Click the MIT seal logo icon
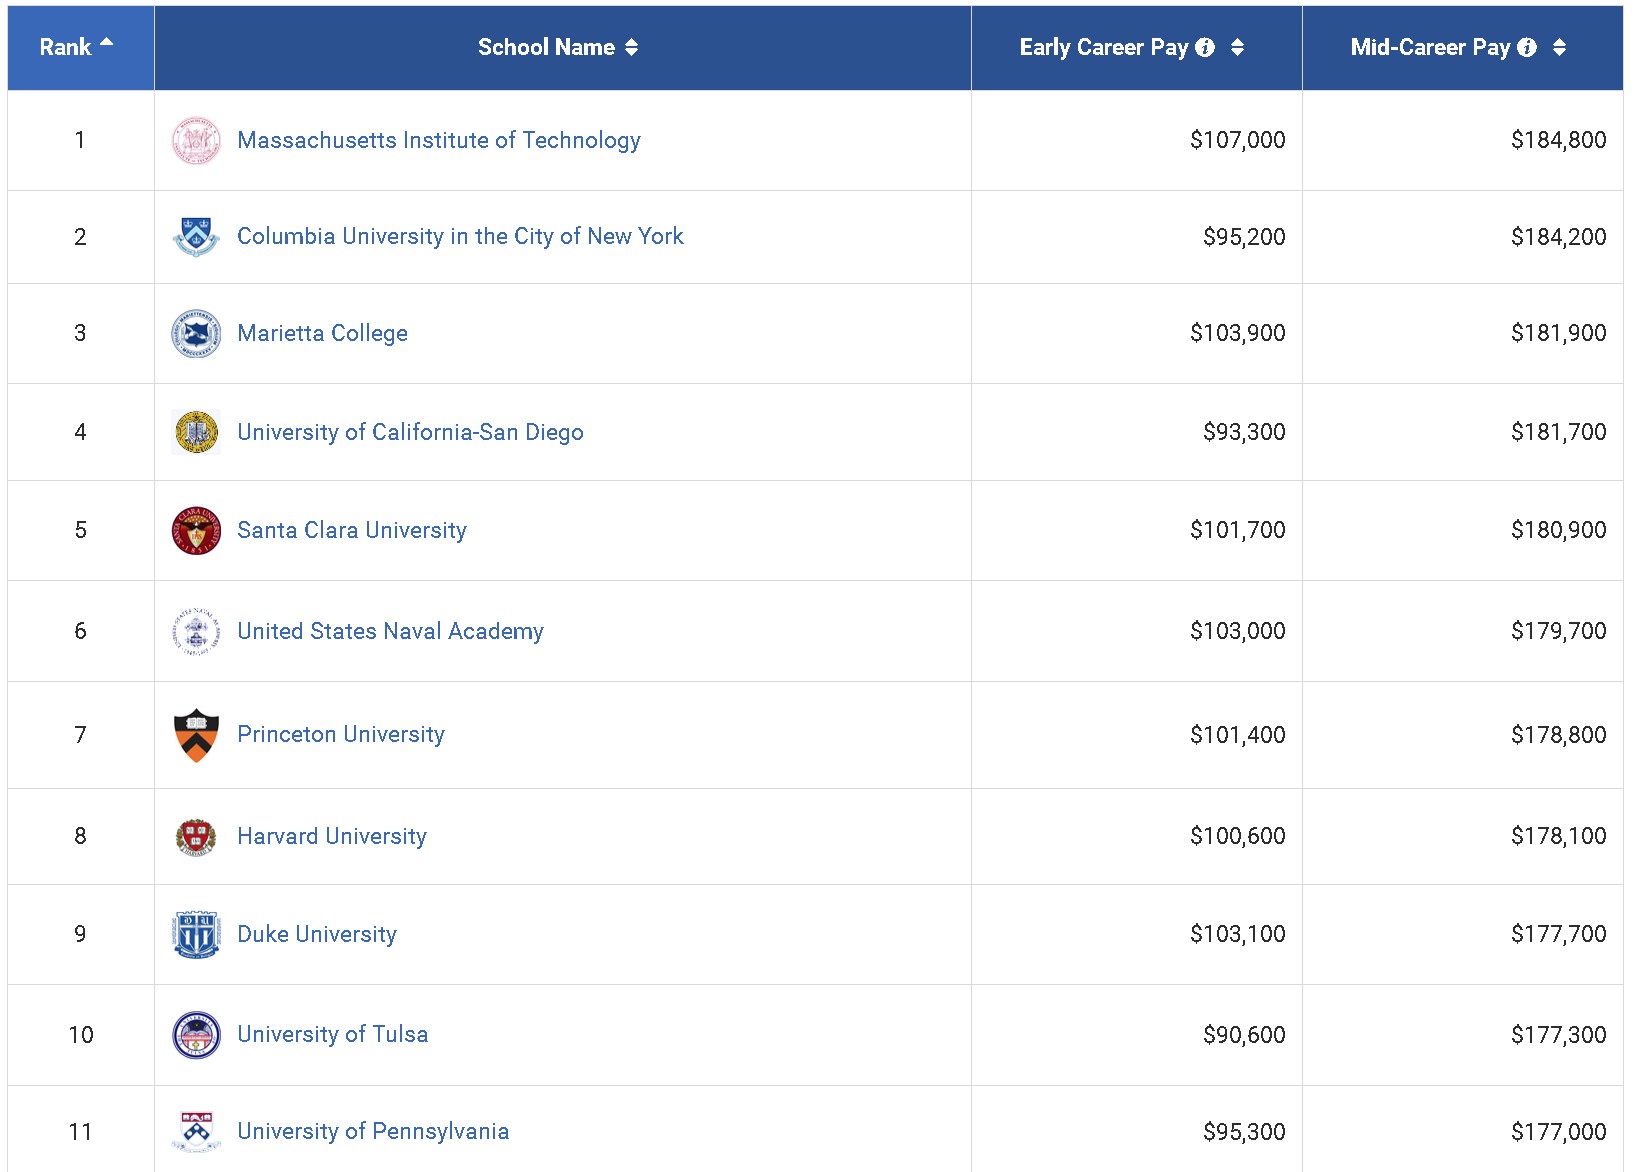 [196, 140]
